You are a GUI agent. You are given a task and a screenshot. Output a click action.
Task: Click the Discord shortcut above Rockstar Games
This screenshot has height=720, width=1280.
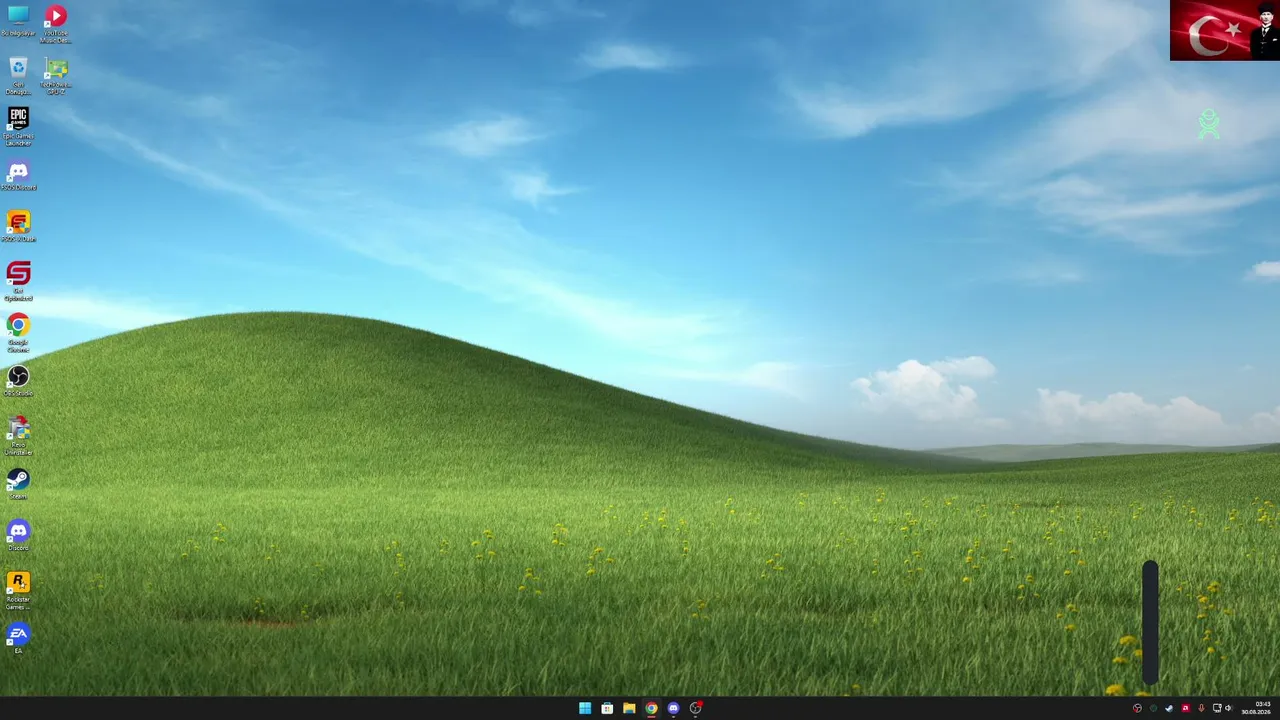point(18,535)
